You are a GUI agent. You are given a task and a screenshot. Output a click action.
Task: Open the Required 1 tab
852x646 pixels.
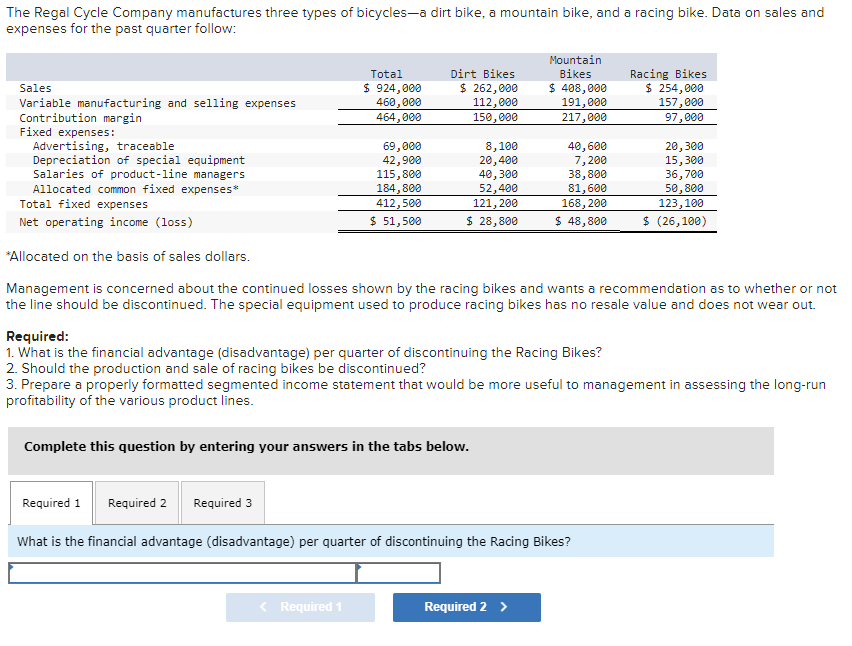51,503
